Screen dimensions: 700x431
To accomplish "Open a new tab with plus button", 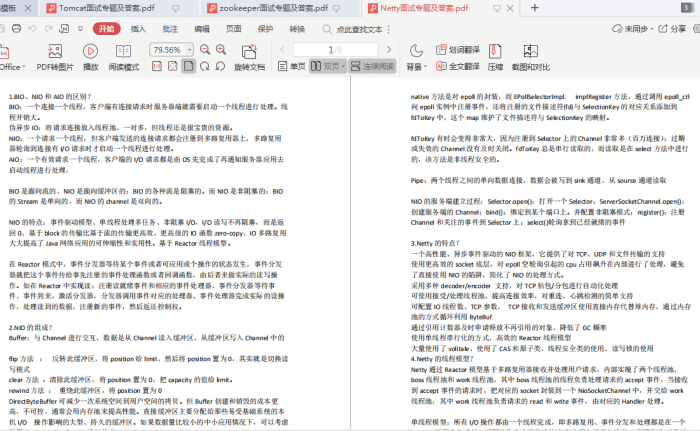I will (x=534, y=8).
